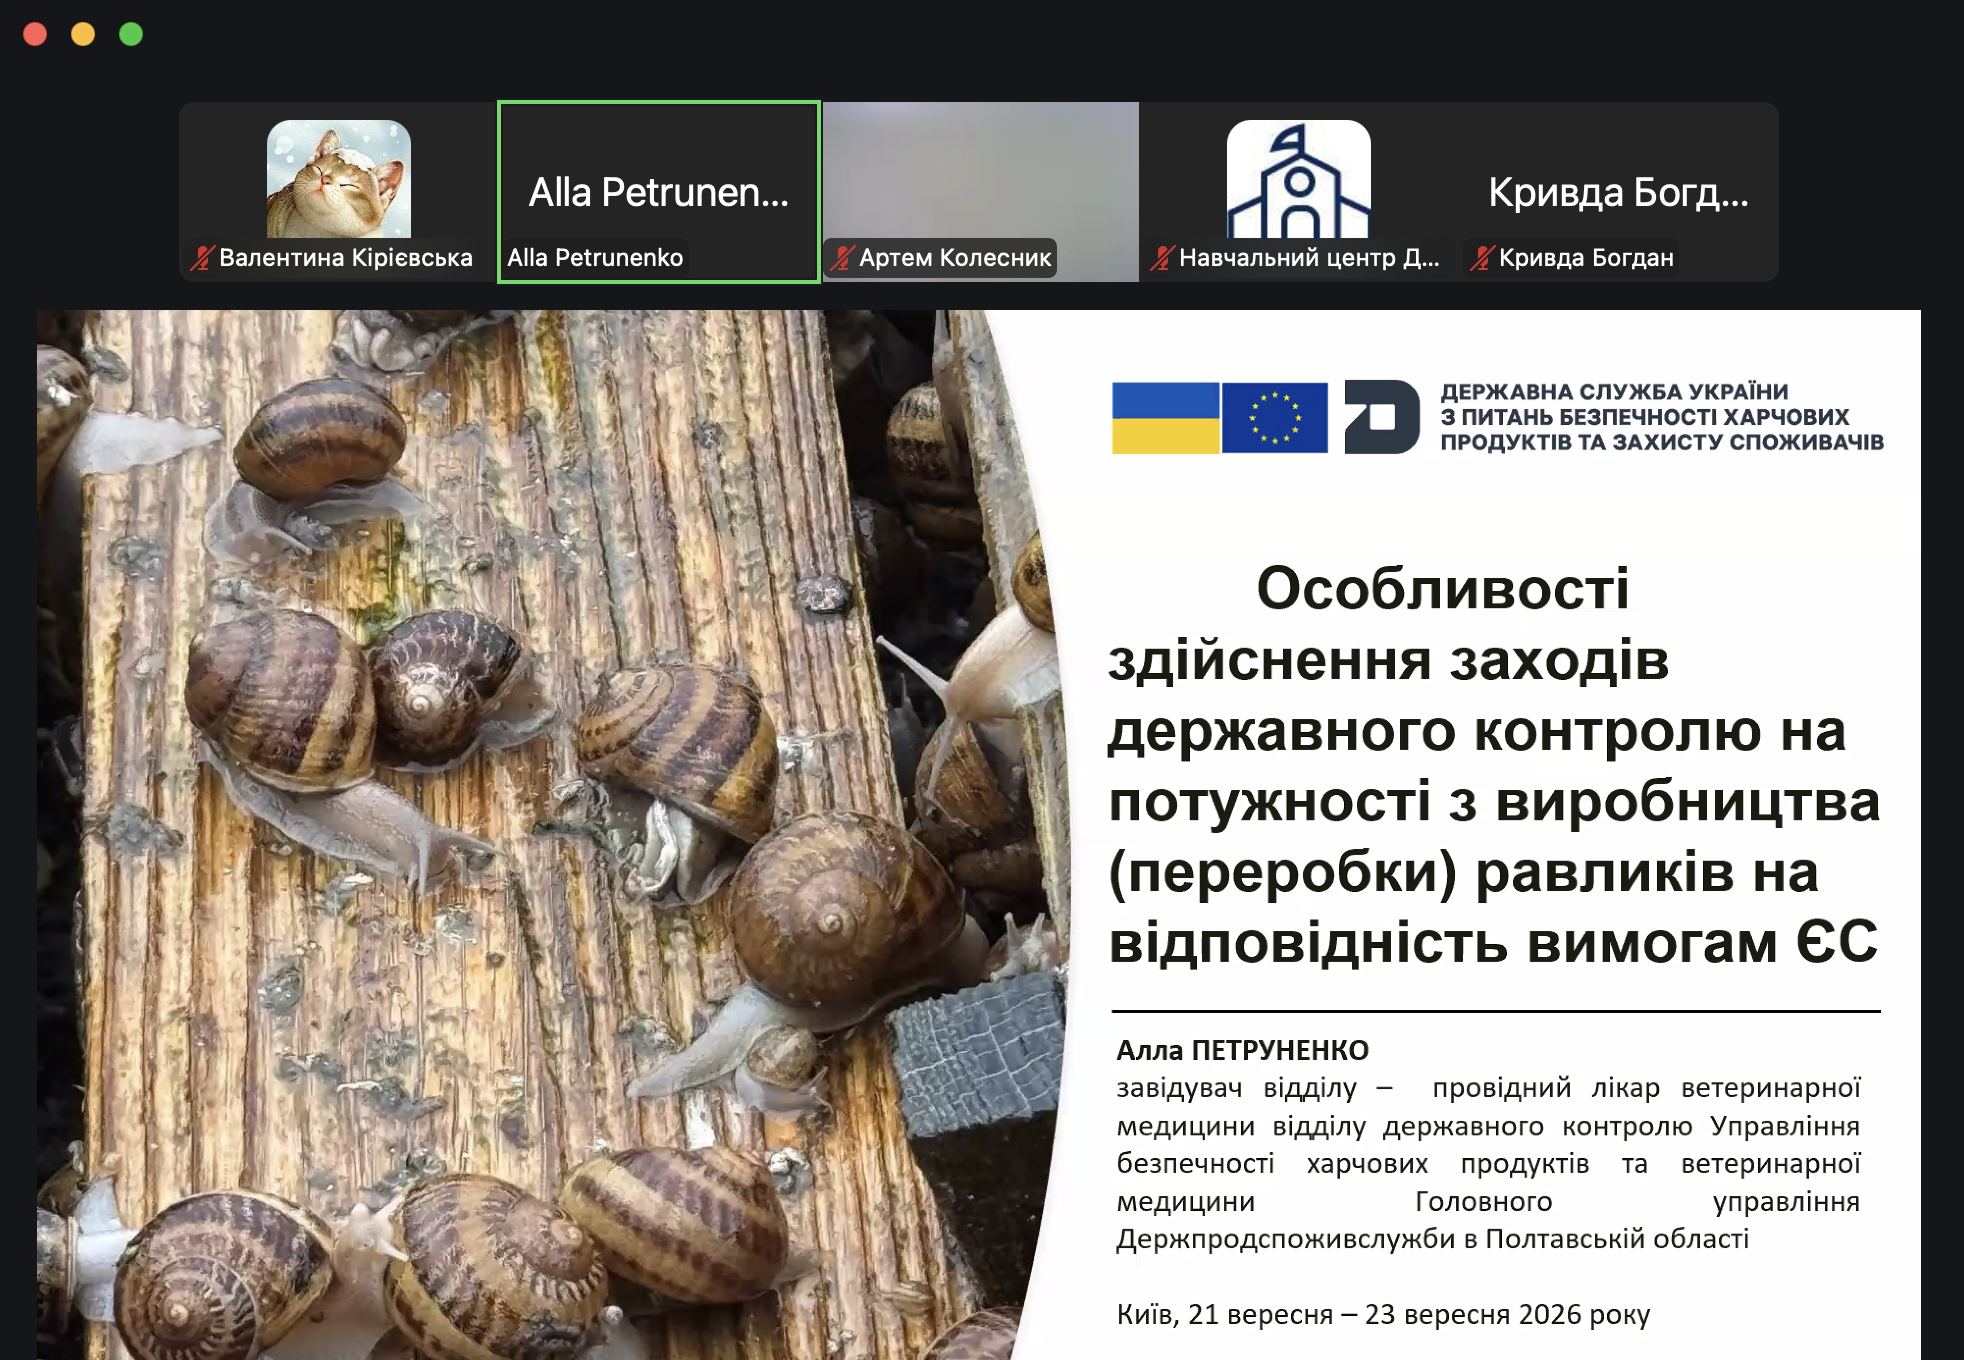1964x1360 pixels.
Task: Select the cat avatar of Валентина Кірієвська
Action: click(339, 179)
